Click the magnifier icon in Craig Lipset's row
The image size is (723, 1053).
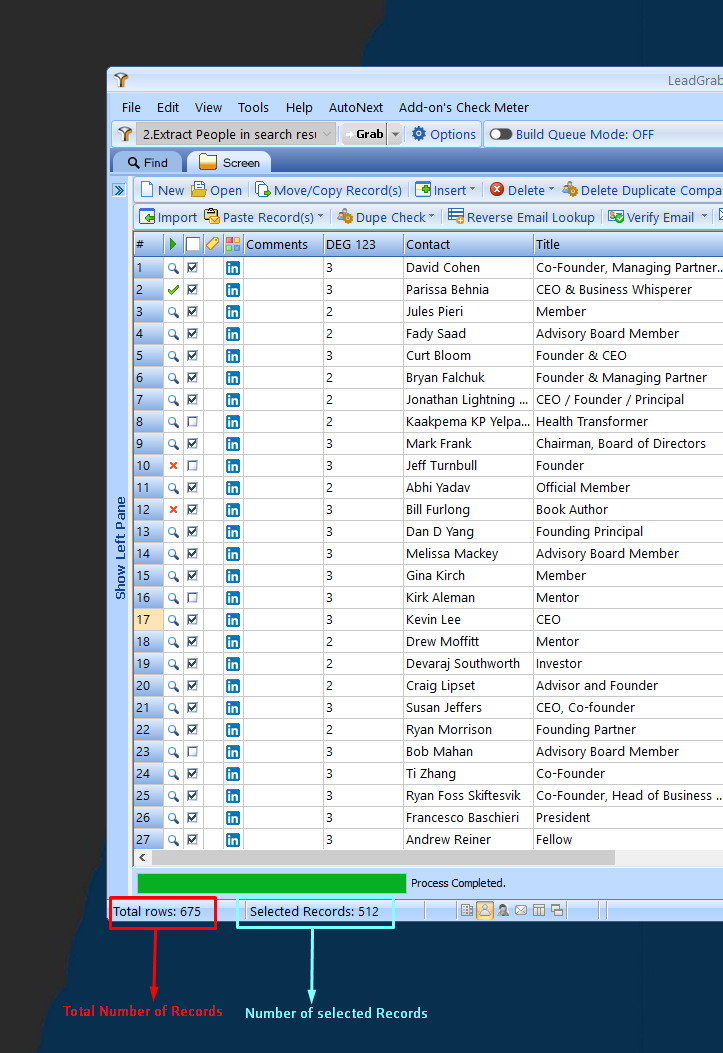(173, 686)
